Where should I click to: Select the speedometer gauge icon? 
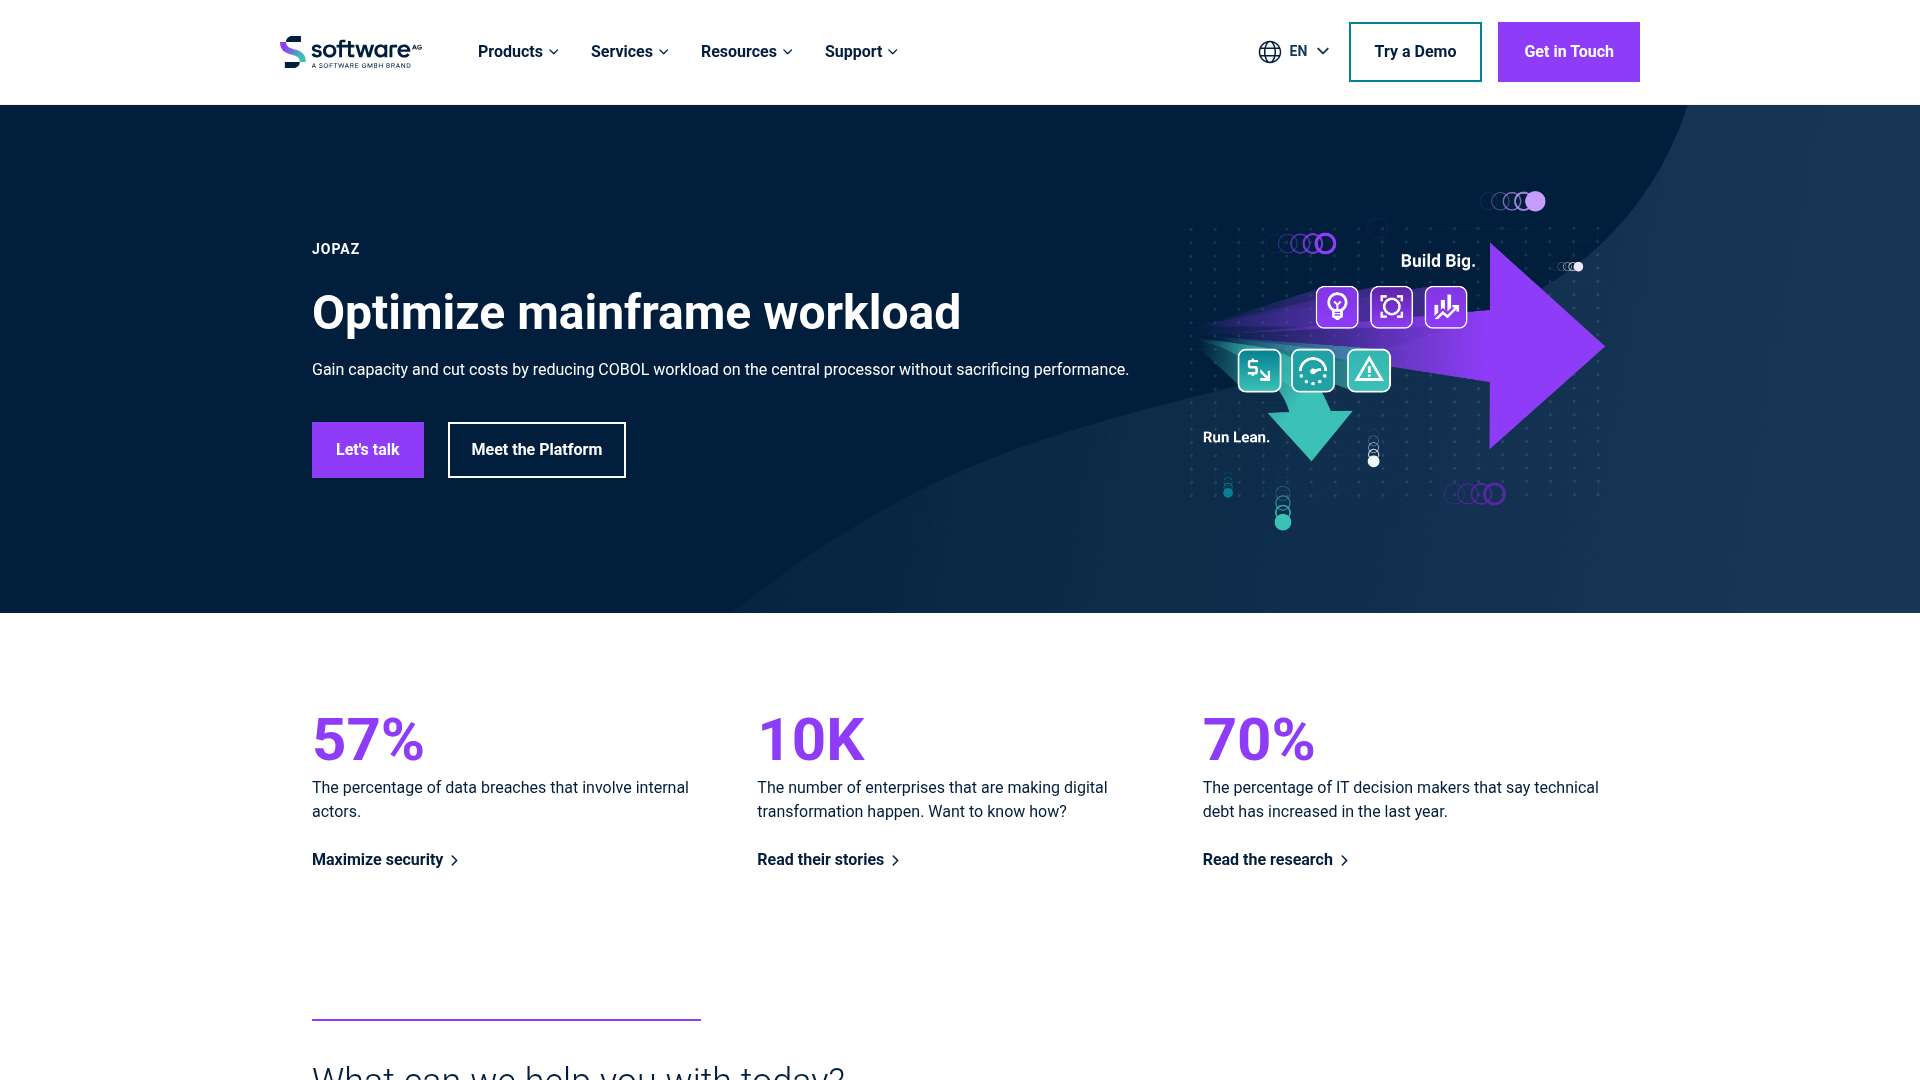tap(1313, 370)
